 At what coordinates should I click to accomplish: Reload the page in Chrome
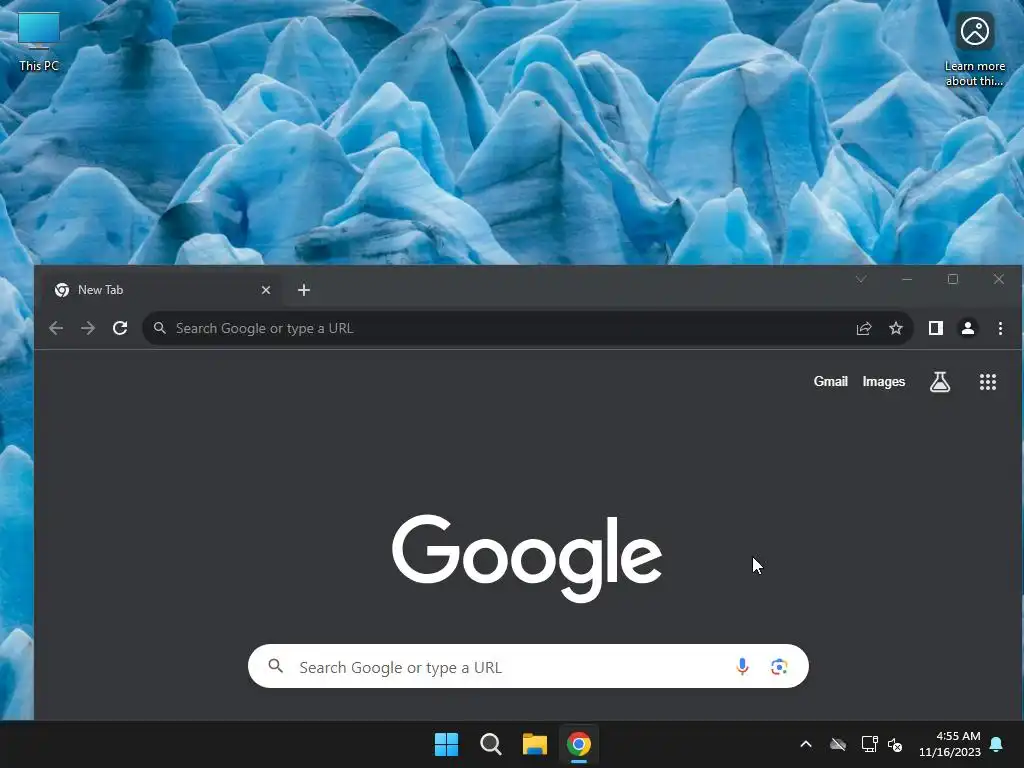(x=120, y=328)
